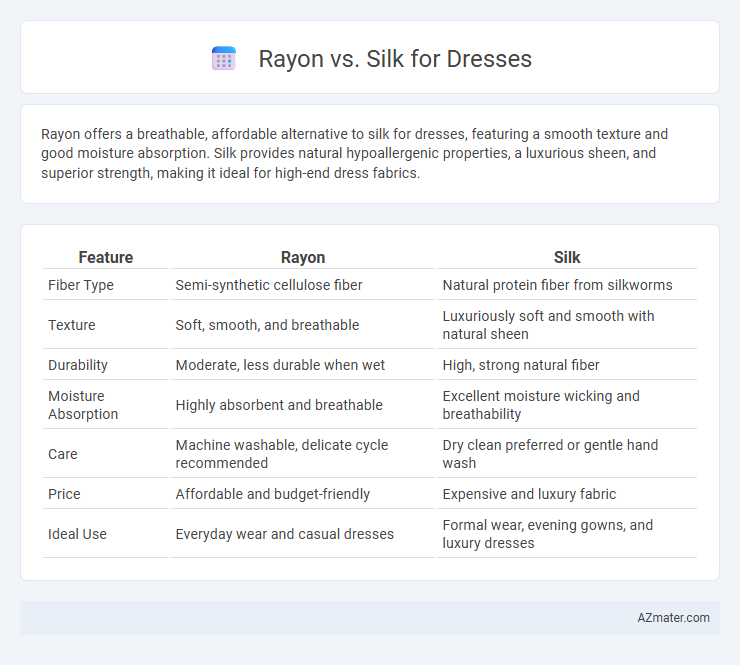Click 'Formal wear, evening gowns, and luxury dresses'
The image size is (740, 665).
(548, 534)
